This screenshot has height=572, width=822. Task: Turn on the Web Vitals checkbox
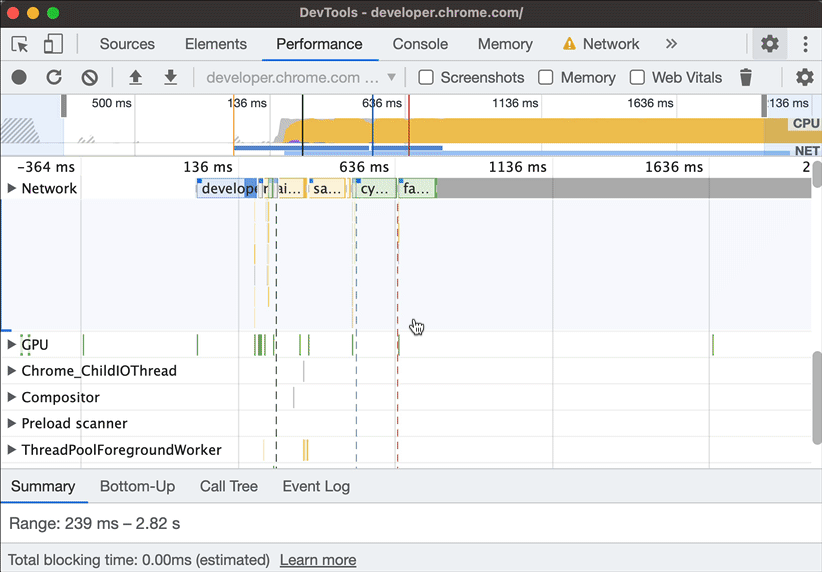(x=637, y=77)
